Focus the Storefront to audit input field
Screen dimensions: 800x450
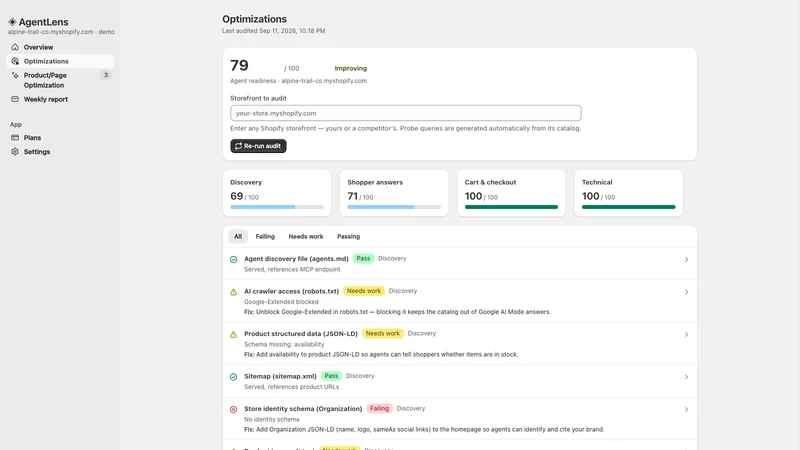406,113
